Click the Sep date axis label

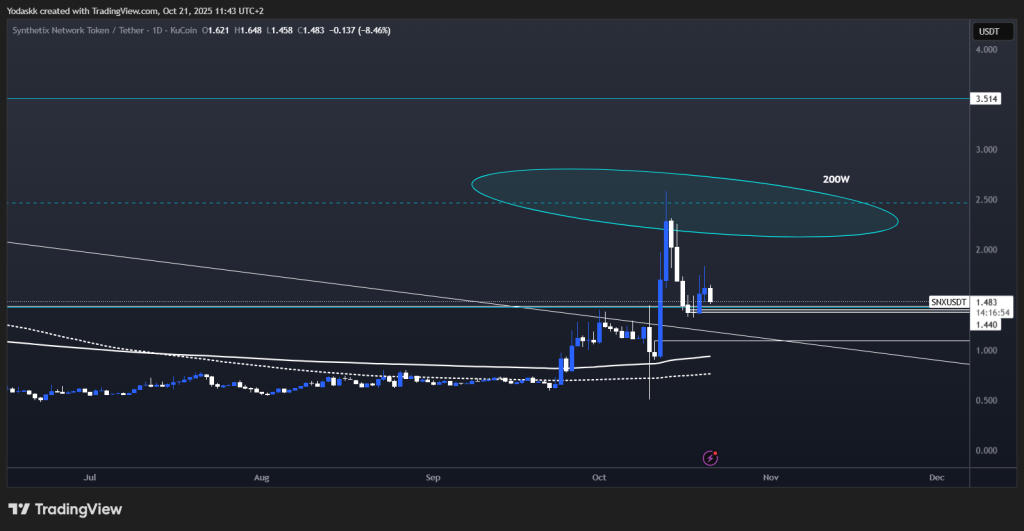[433, 477]
